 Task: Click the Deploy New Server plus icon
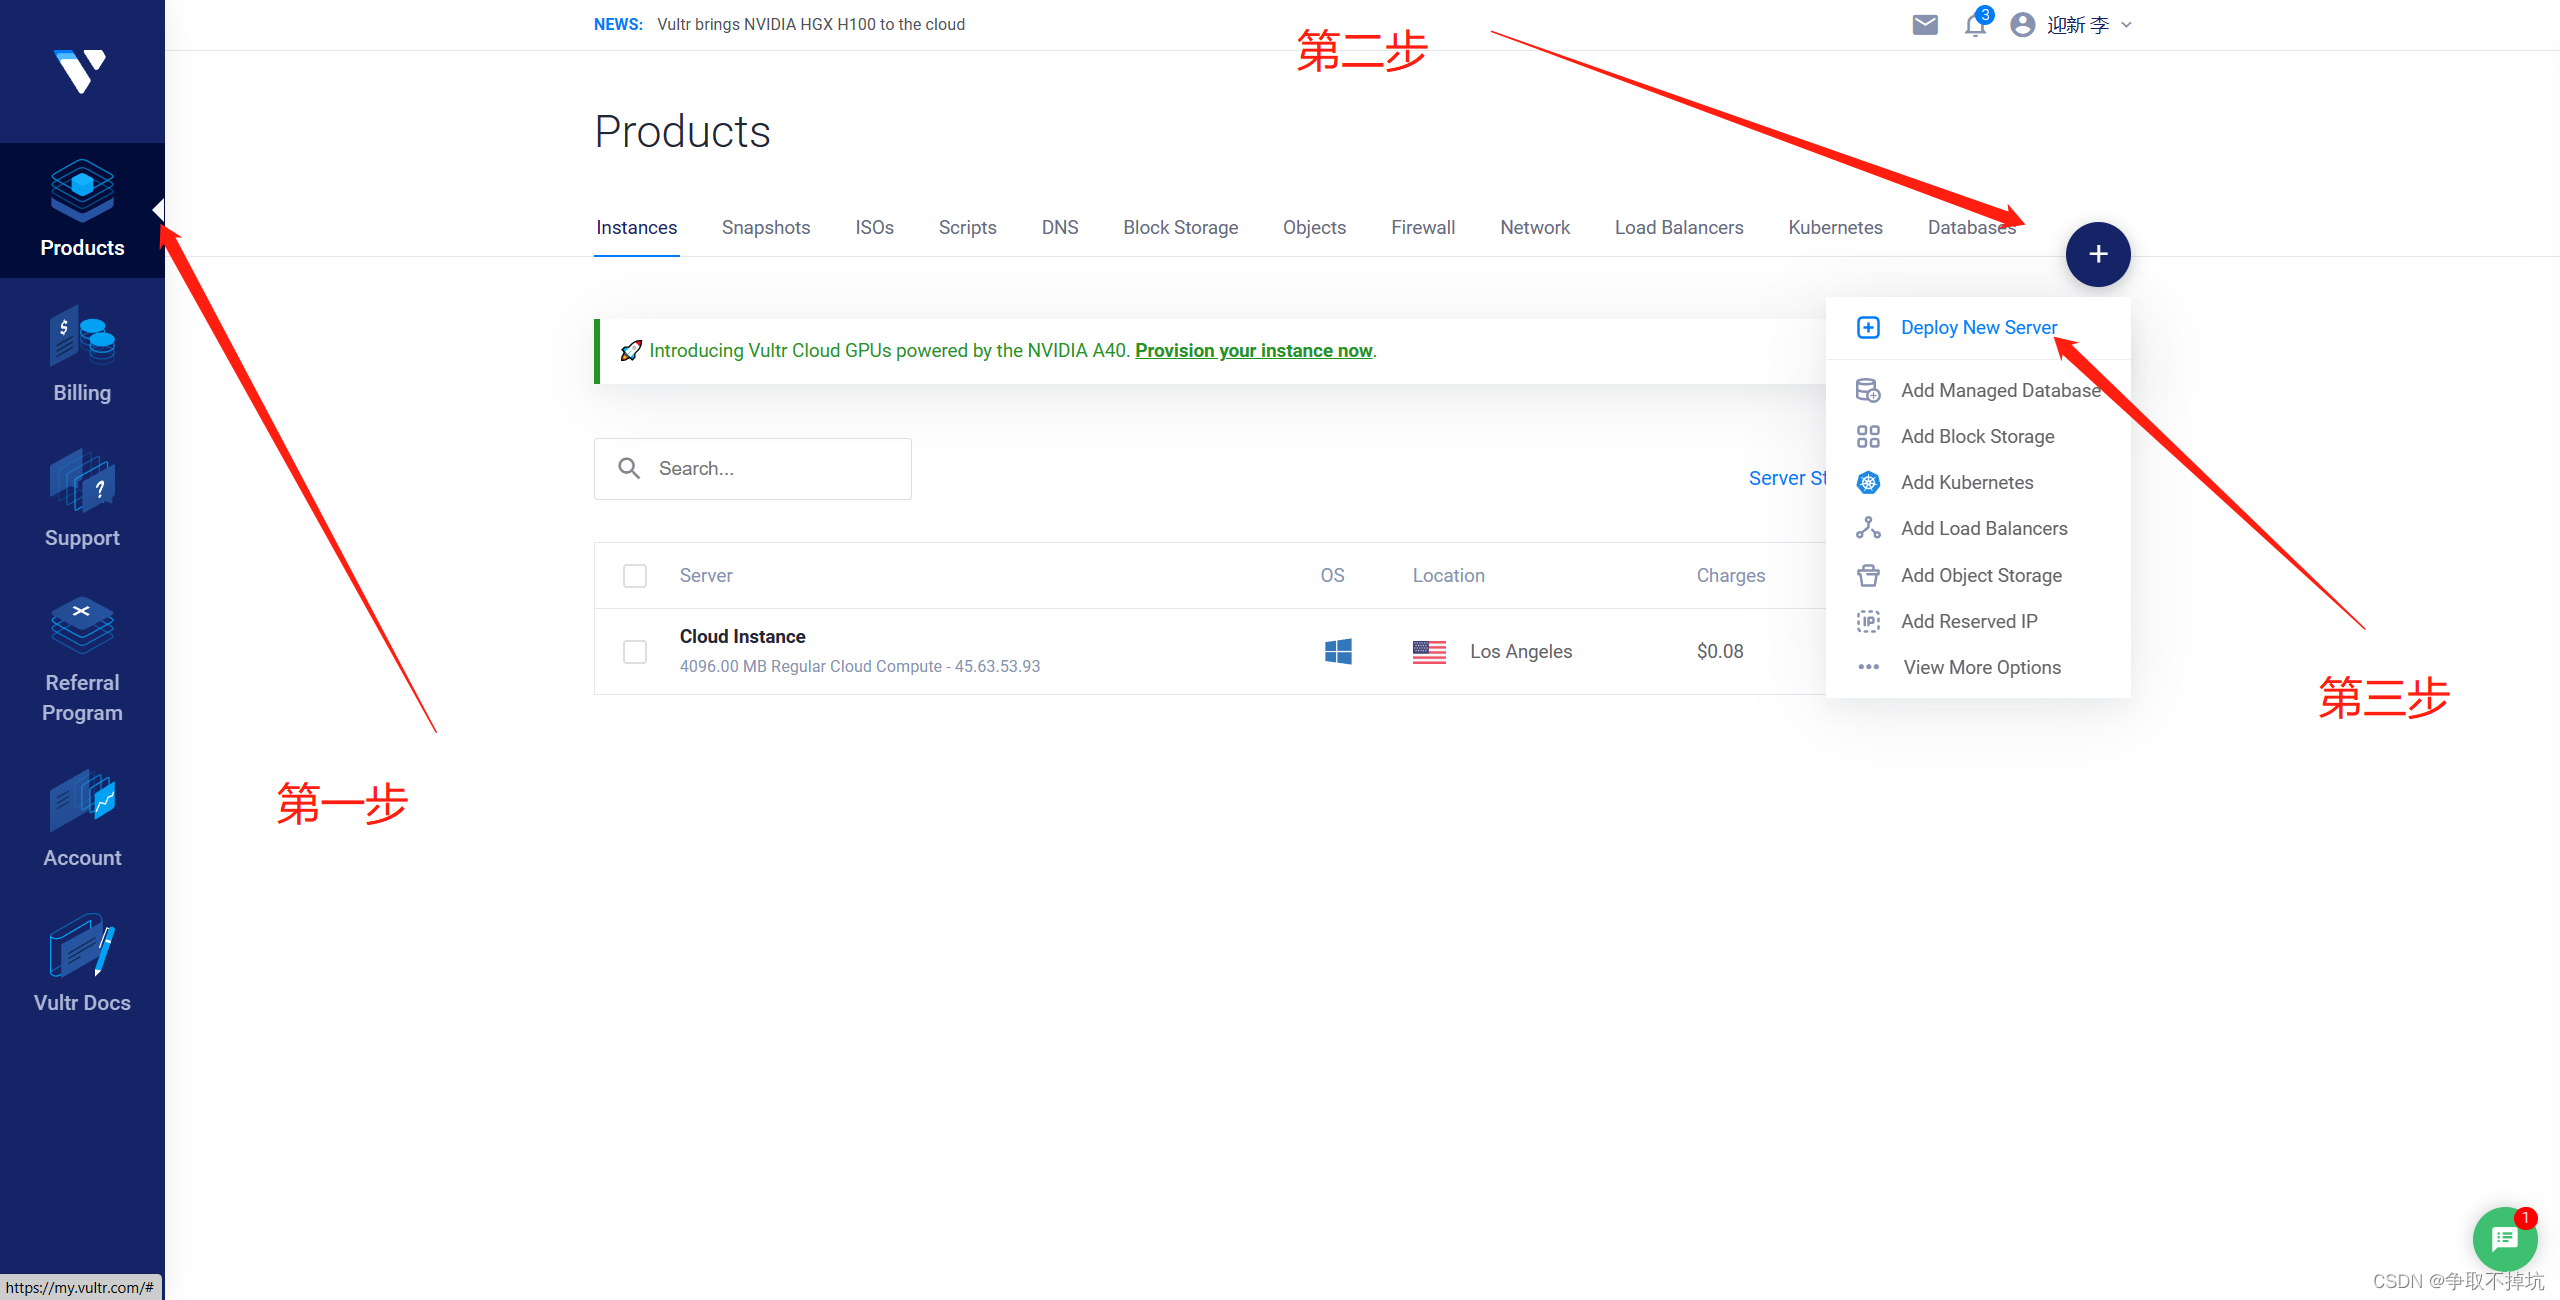1868,327
